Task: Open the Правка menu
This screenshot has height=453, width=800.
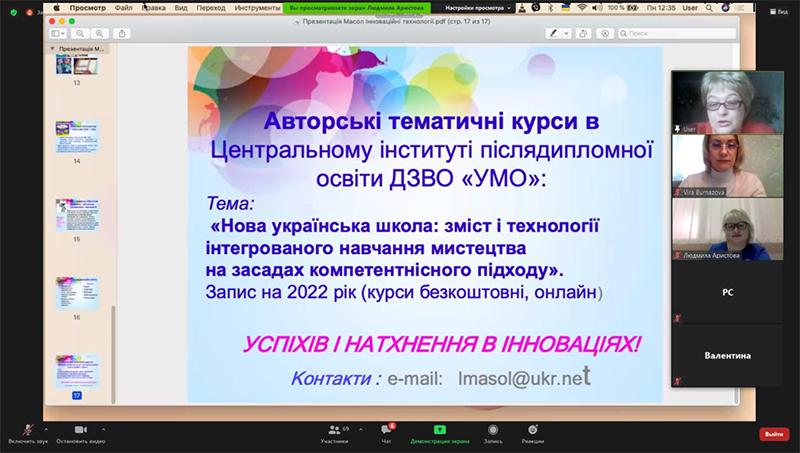Action: coord(154,8)
